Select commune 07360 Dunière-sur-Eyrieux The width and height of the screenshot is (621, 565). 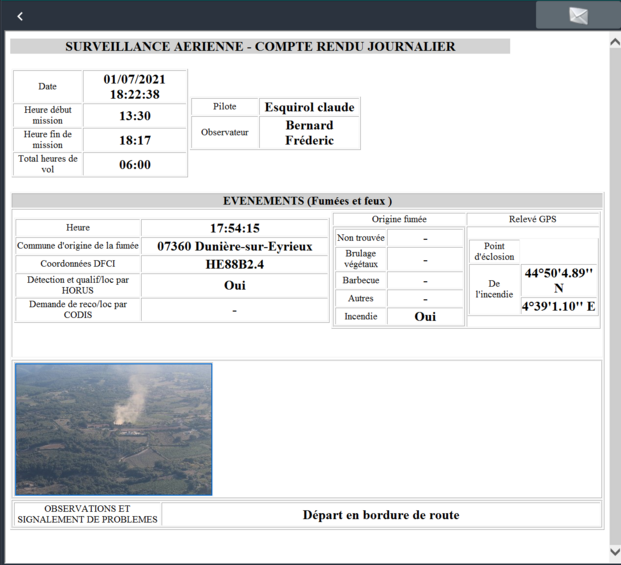pos(235,247)
